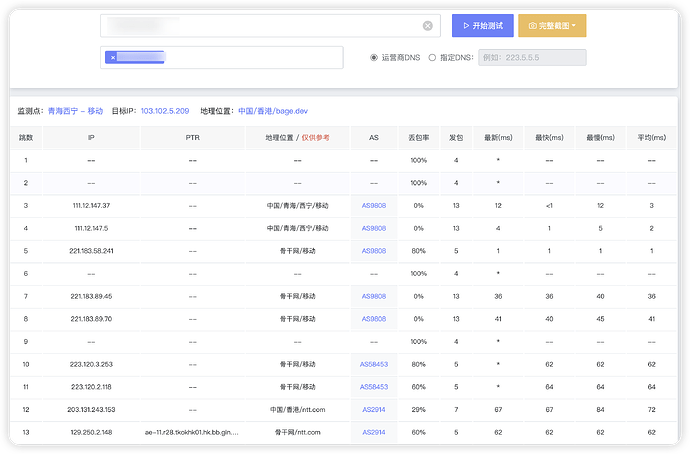Click the AS column header
The width and height of the screenshot is (690, 454).
[374, 138]
